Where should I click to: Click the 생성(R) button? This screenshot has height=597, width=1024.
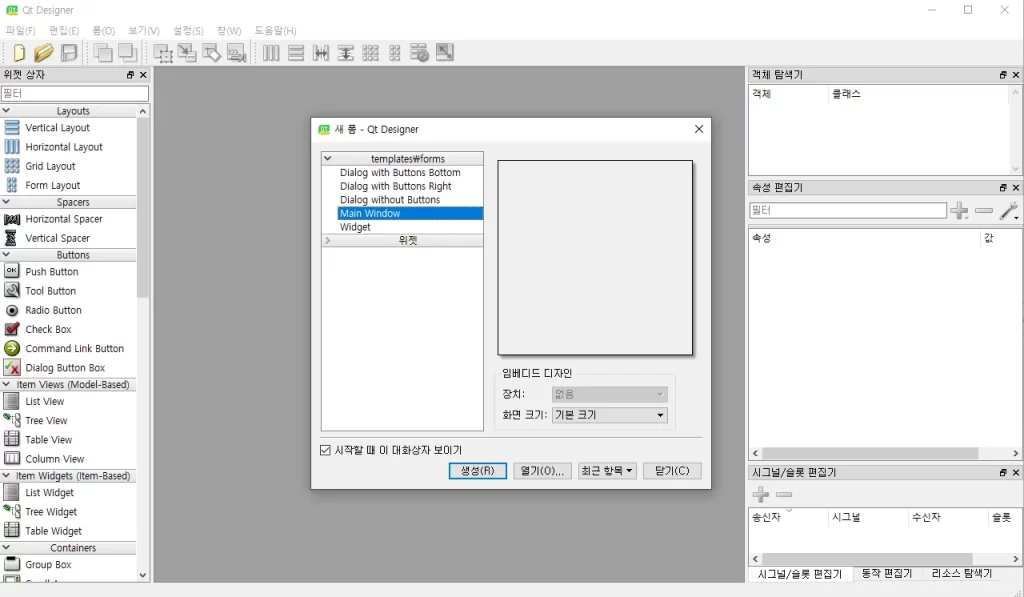(477, 471)
